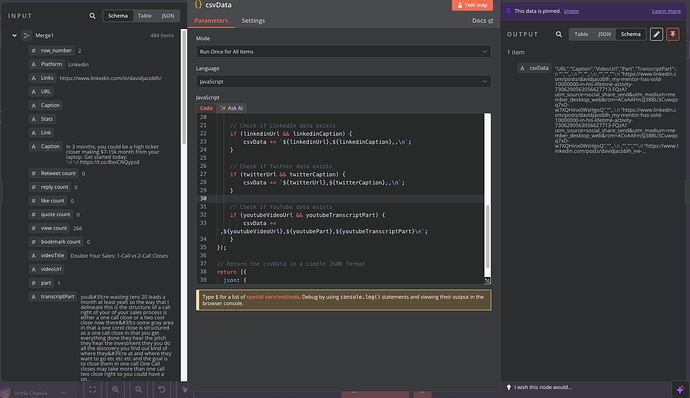Switch Output view to Table
The height and width of the screenshot is (398, 690).
(581, 34)
